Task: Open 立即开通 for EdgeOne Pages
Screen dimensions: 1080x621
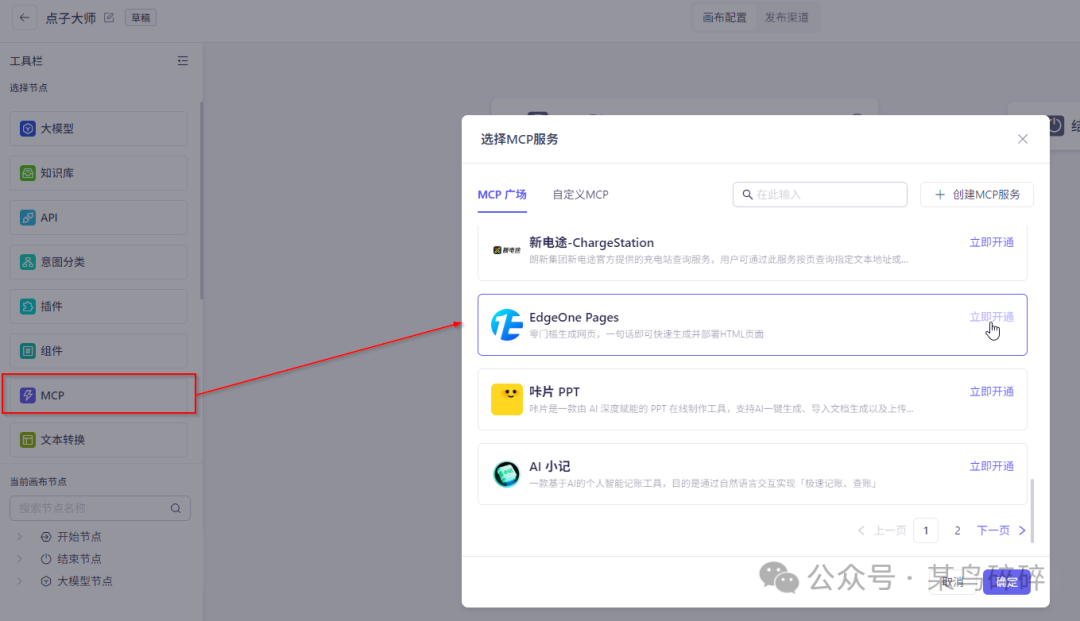Action: coord(991,315)
